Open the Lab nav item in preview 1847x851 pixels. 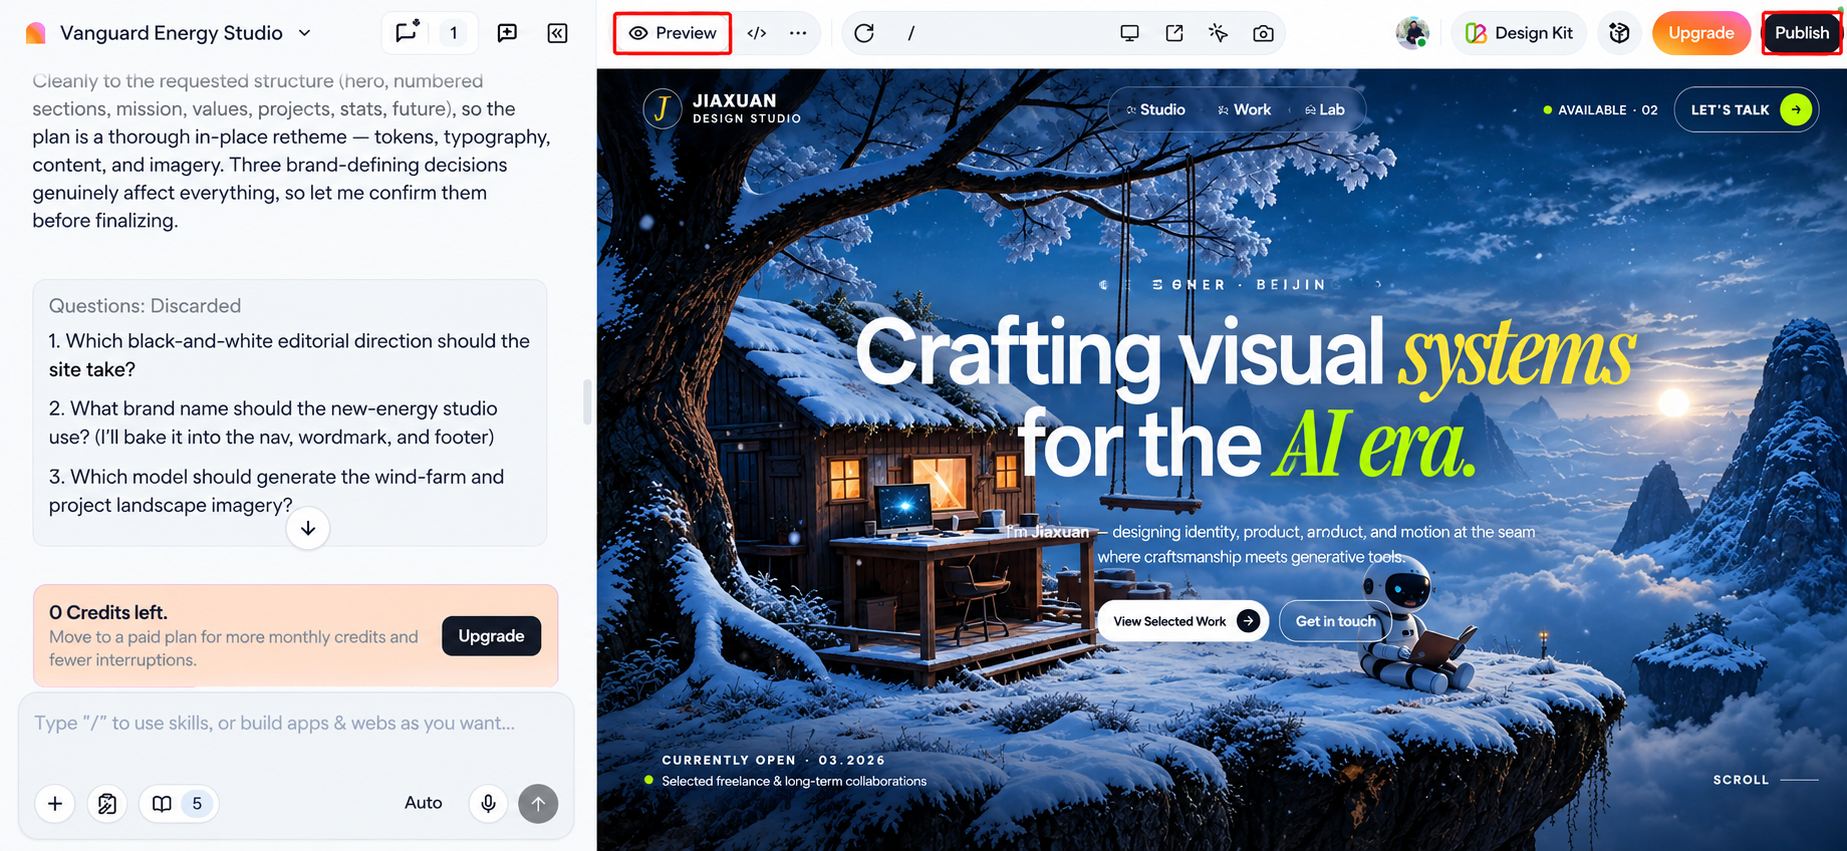pyautogui.click(x=1324, y=110)
